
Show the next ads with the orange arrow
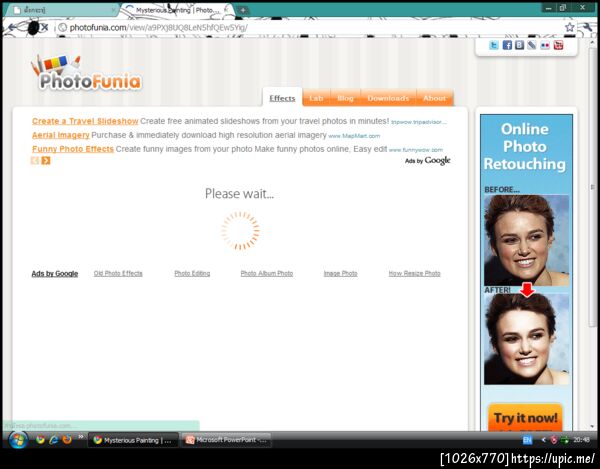[46, 161]
